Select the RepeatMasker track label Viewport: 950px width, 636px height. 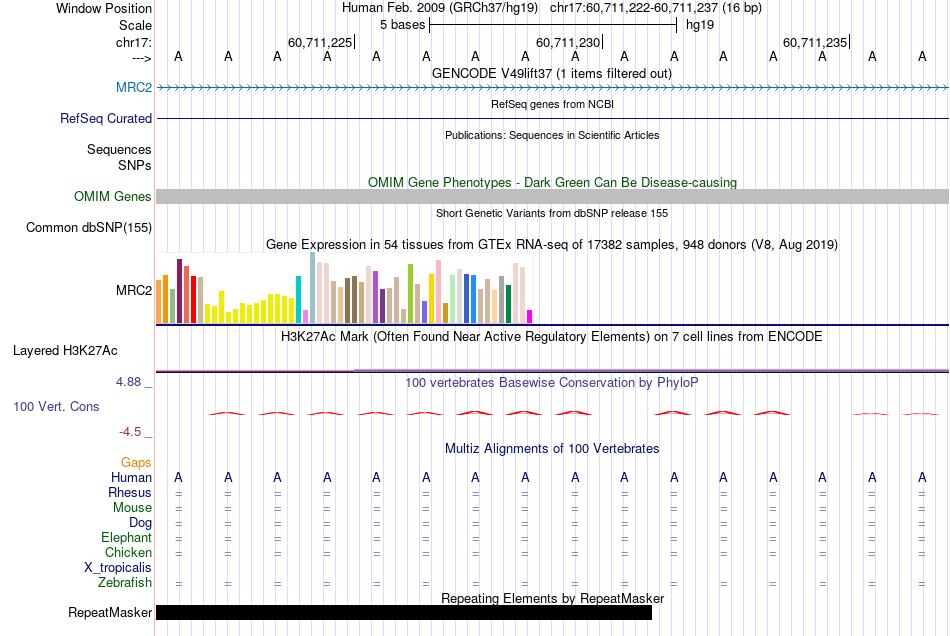[x=110, y=612]
